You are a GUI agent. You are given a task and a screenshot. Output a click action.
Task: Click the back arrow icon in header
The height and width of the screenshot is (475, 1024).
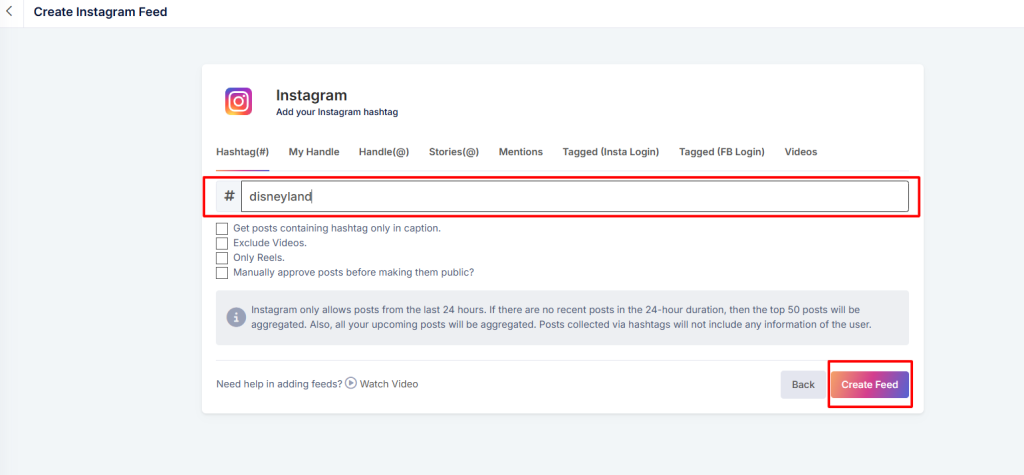(x=10, y=13)
